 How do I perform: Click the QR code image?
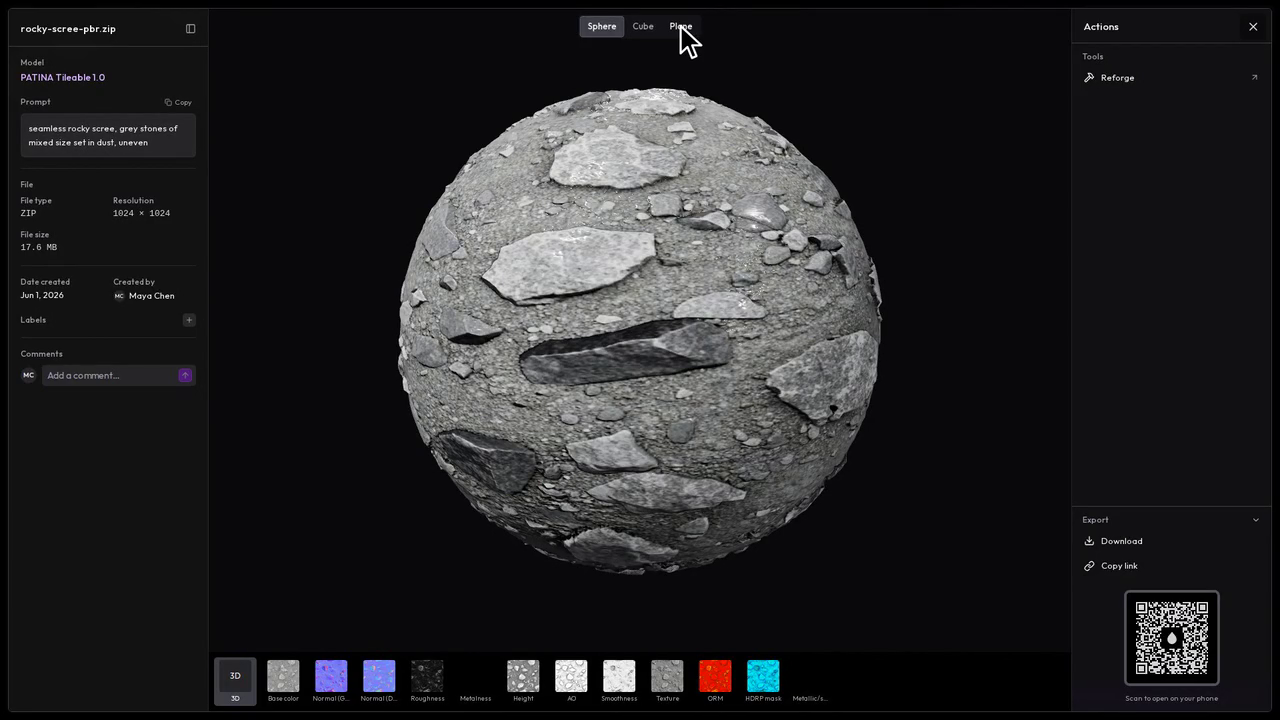pyautogui.click(x=1172, y=638)
